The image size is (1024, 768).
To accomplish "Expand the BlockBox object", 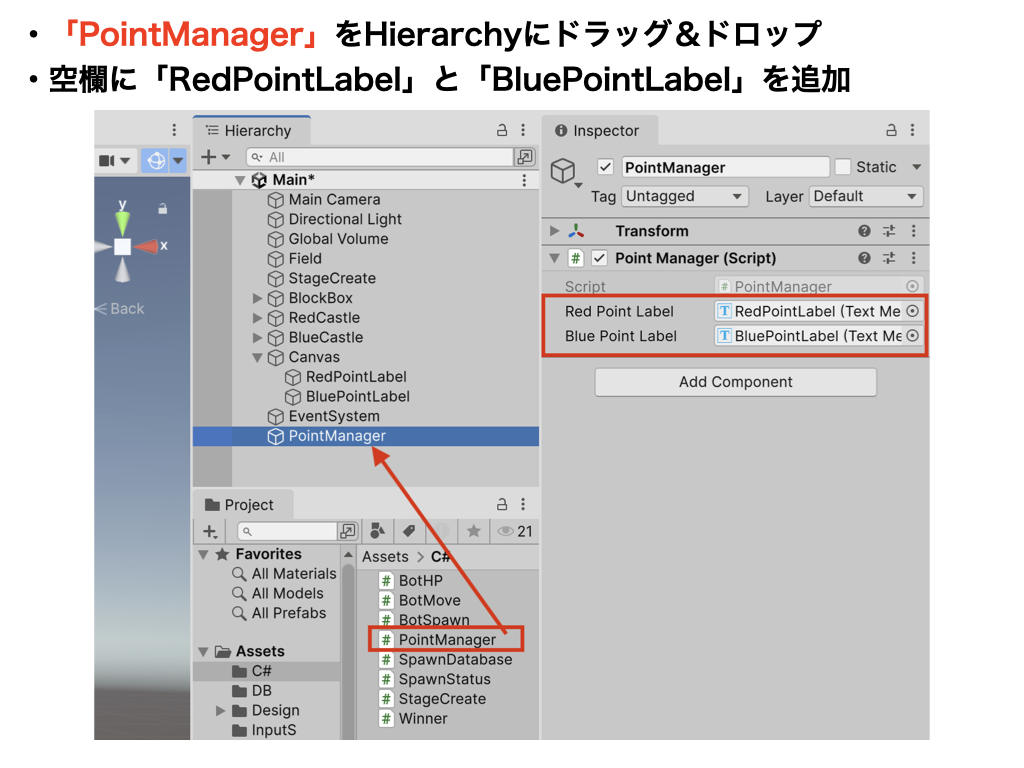I will (257, 298).
